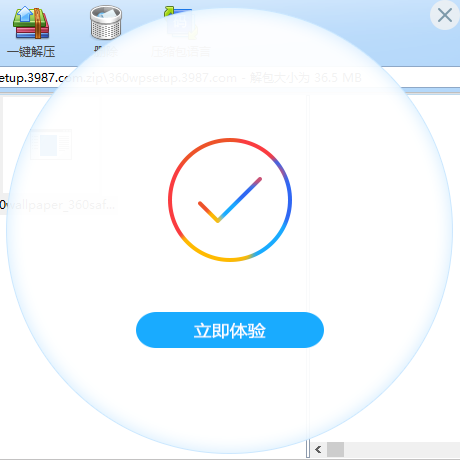Click the scrollbar track right of the thumb
The width and height of the screenshot is (460, 460).
coord(402,449)
